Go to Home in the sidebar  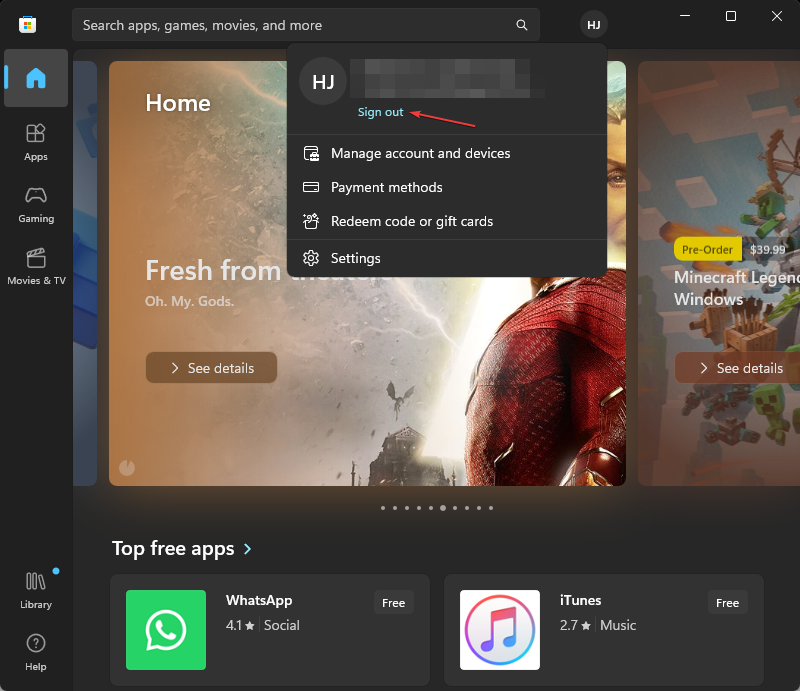click(x=36, y=78)
